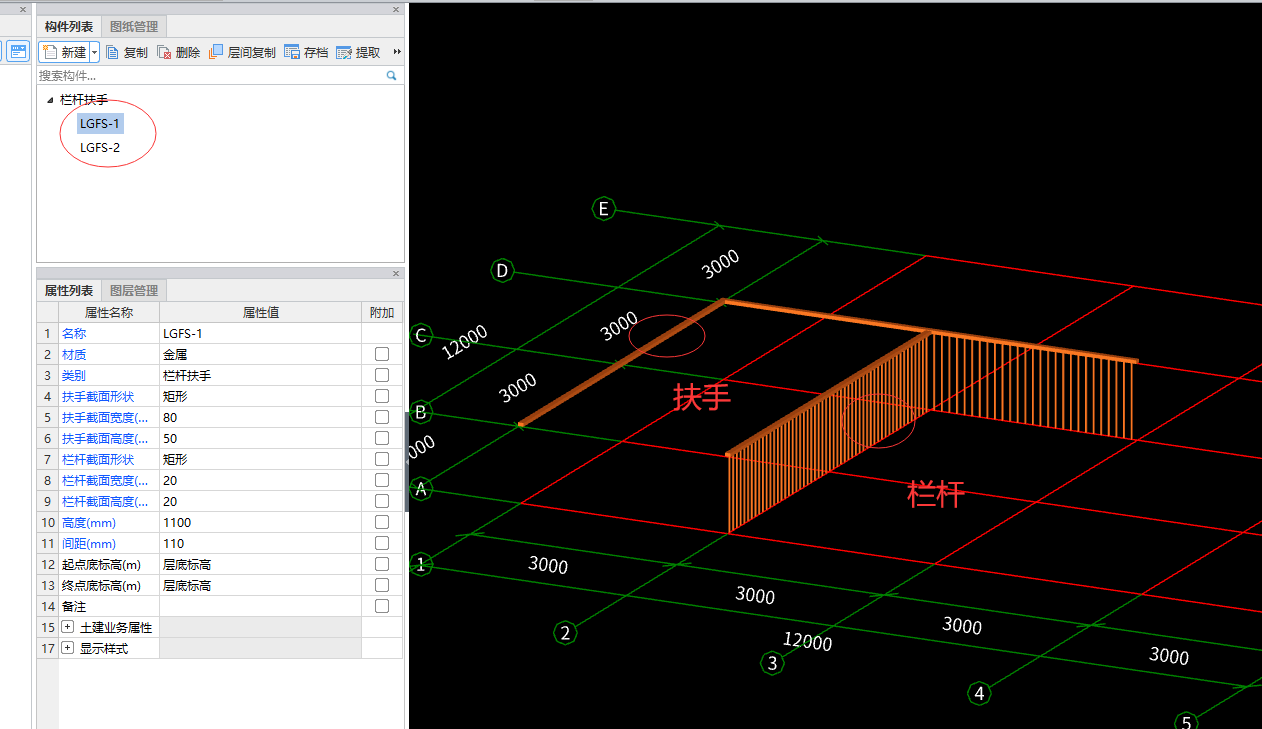1262x729 pixels.
Task: Open the dropdown arrow next to 新建
Action: click(94, 52)
